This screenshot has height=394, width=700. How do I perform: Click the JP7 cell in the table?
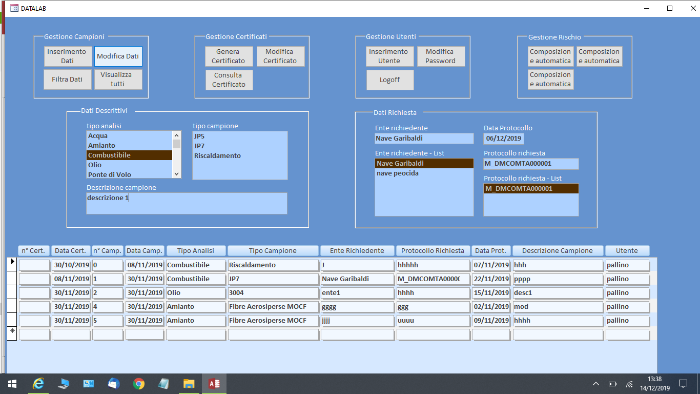click(x=273, y=279)
